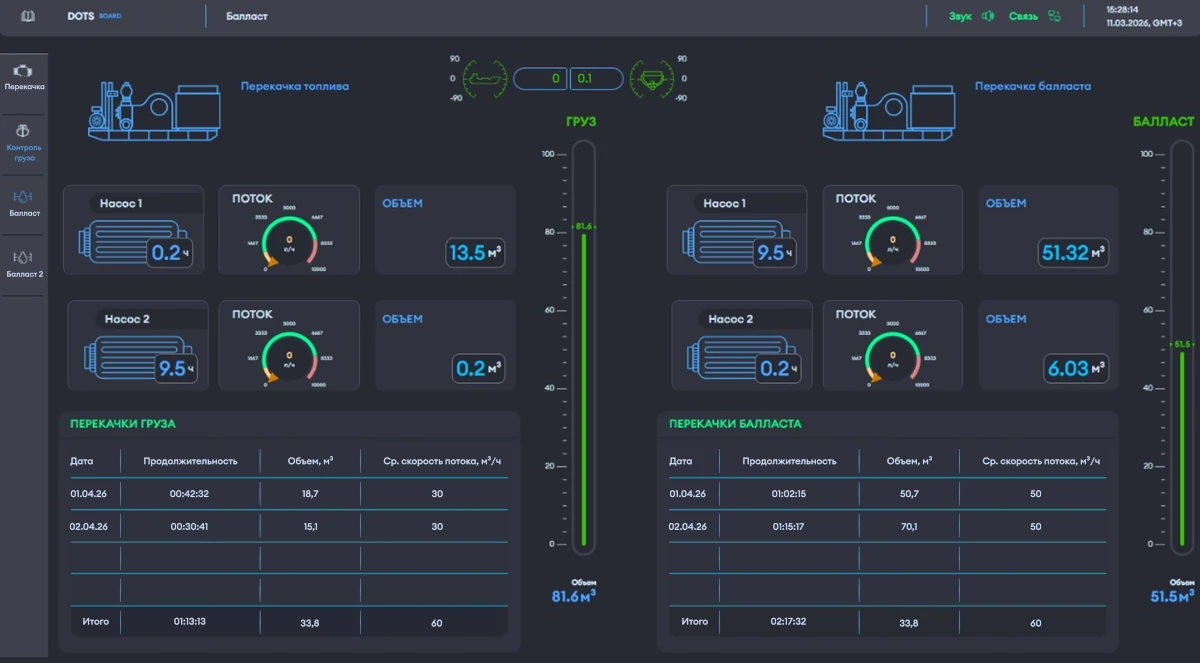Click the Перекачка балласта heading
The image size is (1200, 663).
tap(1033, 87)
